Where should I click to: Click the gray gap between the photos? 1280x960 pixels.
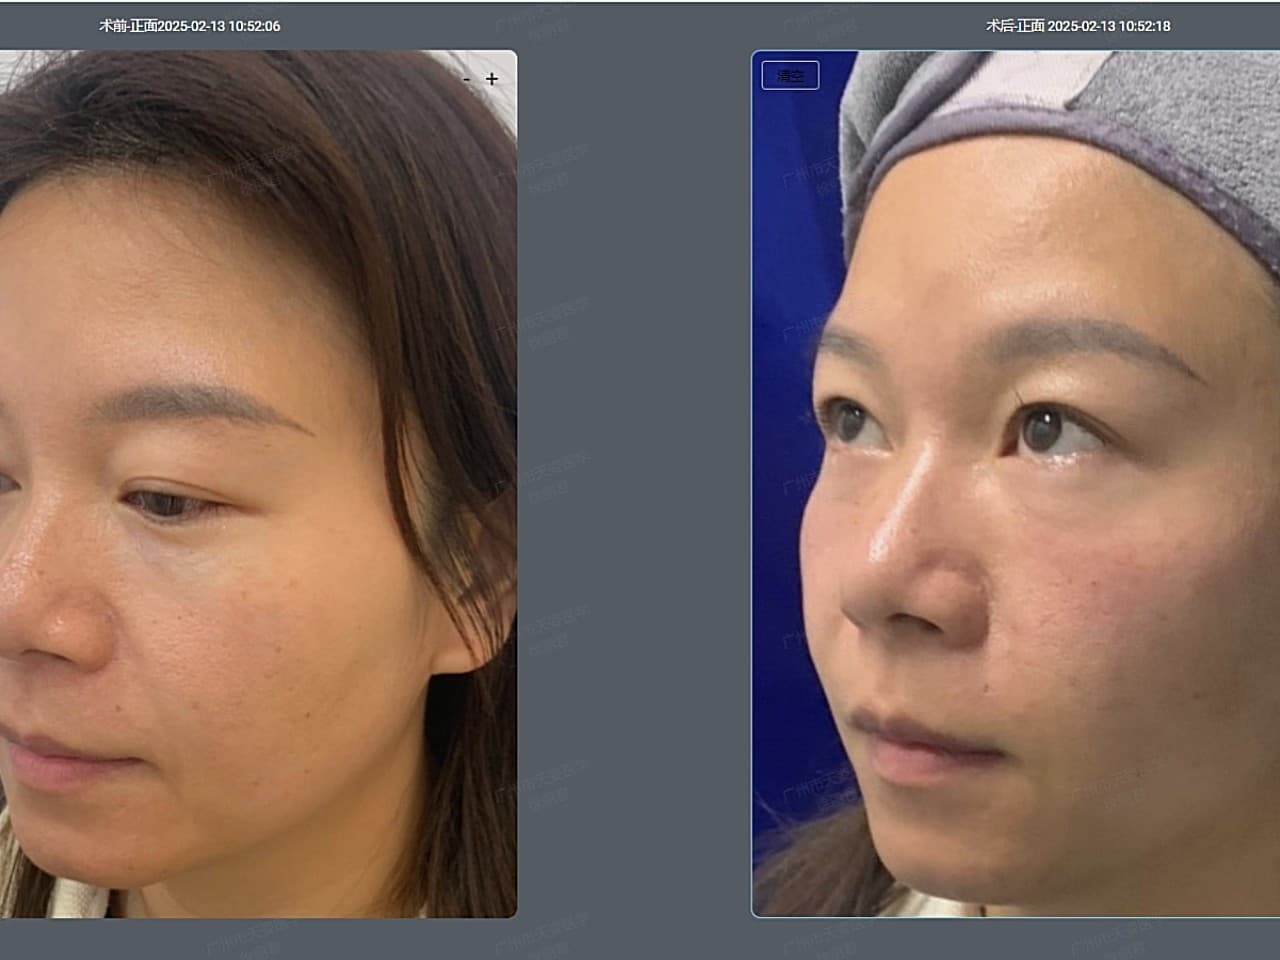pyautogui.click(x=634, y=480)
